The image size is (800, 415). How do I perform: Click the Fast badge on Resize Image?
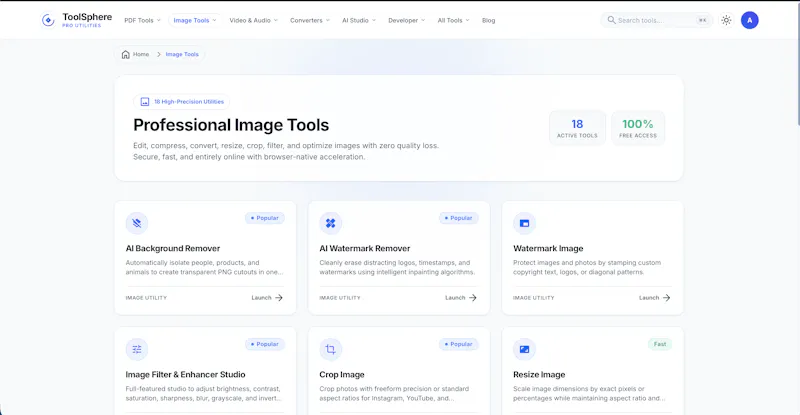[x=660, y=344]
